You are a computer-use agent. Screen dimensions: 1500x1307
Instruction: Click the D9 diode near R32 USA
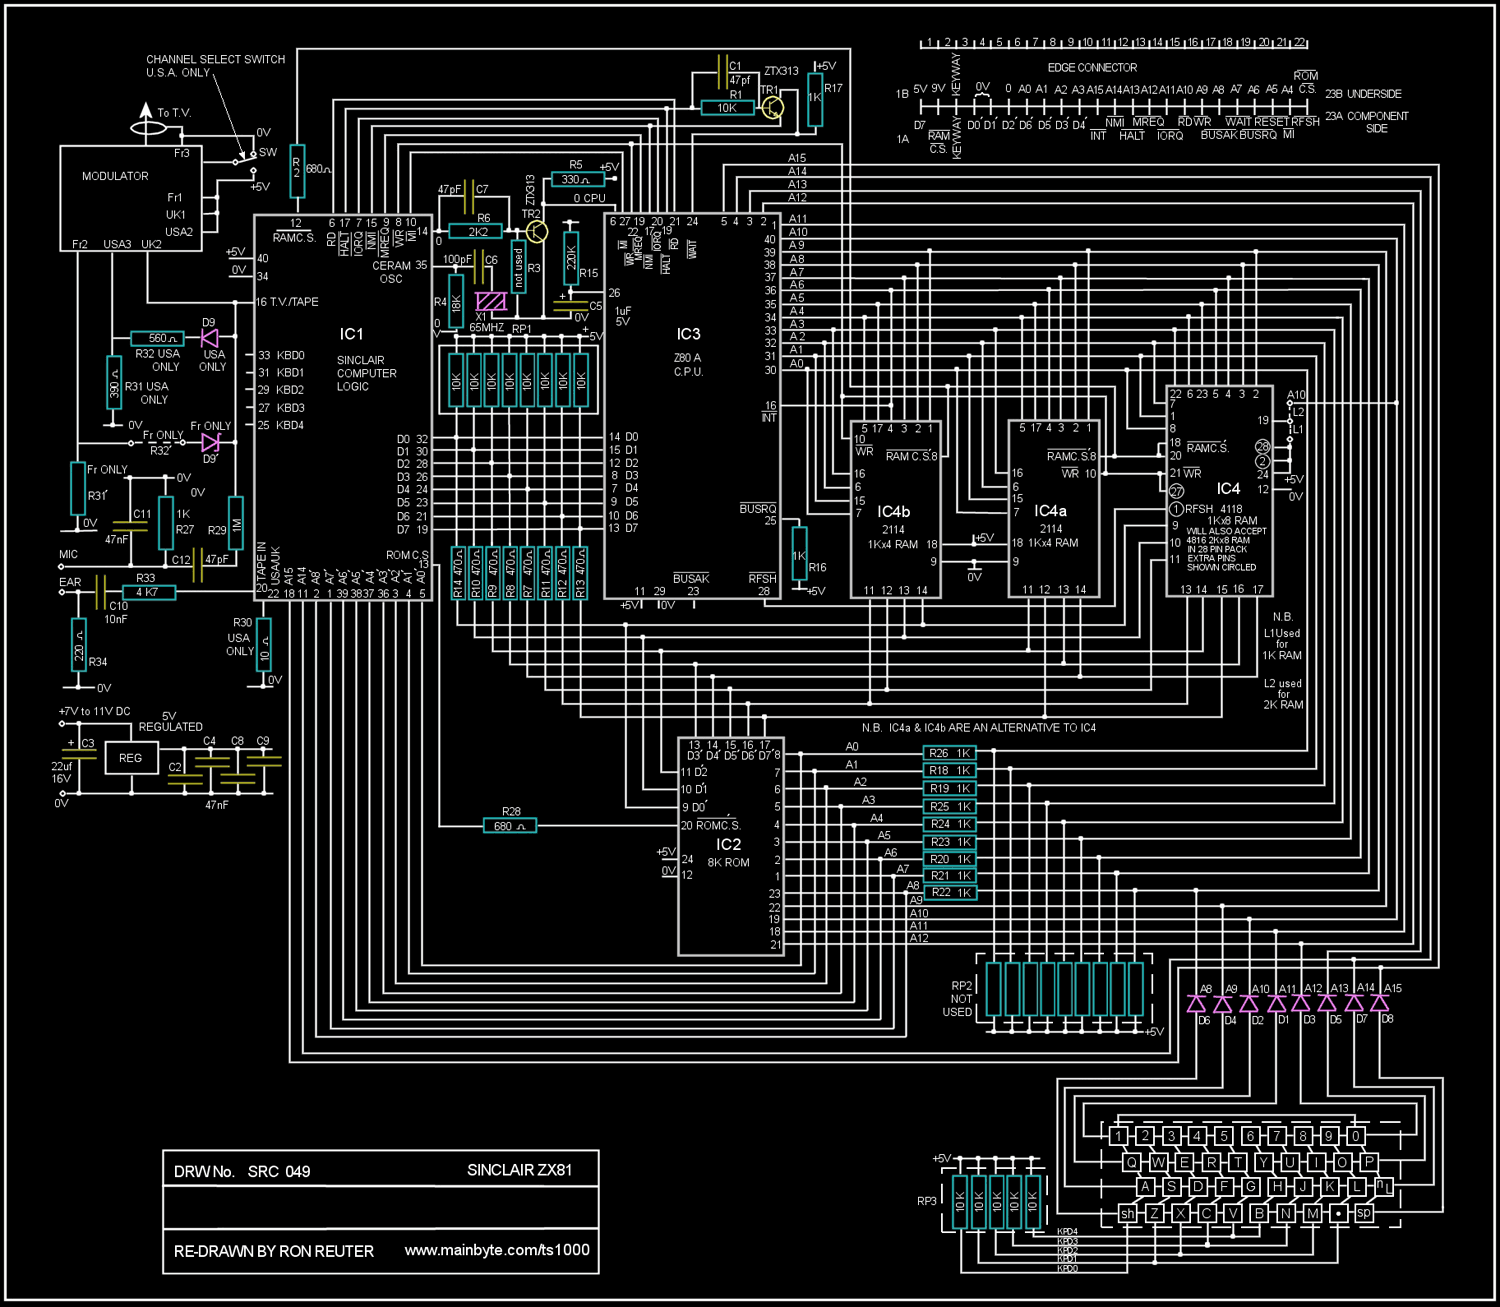point(210,338)
